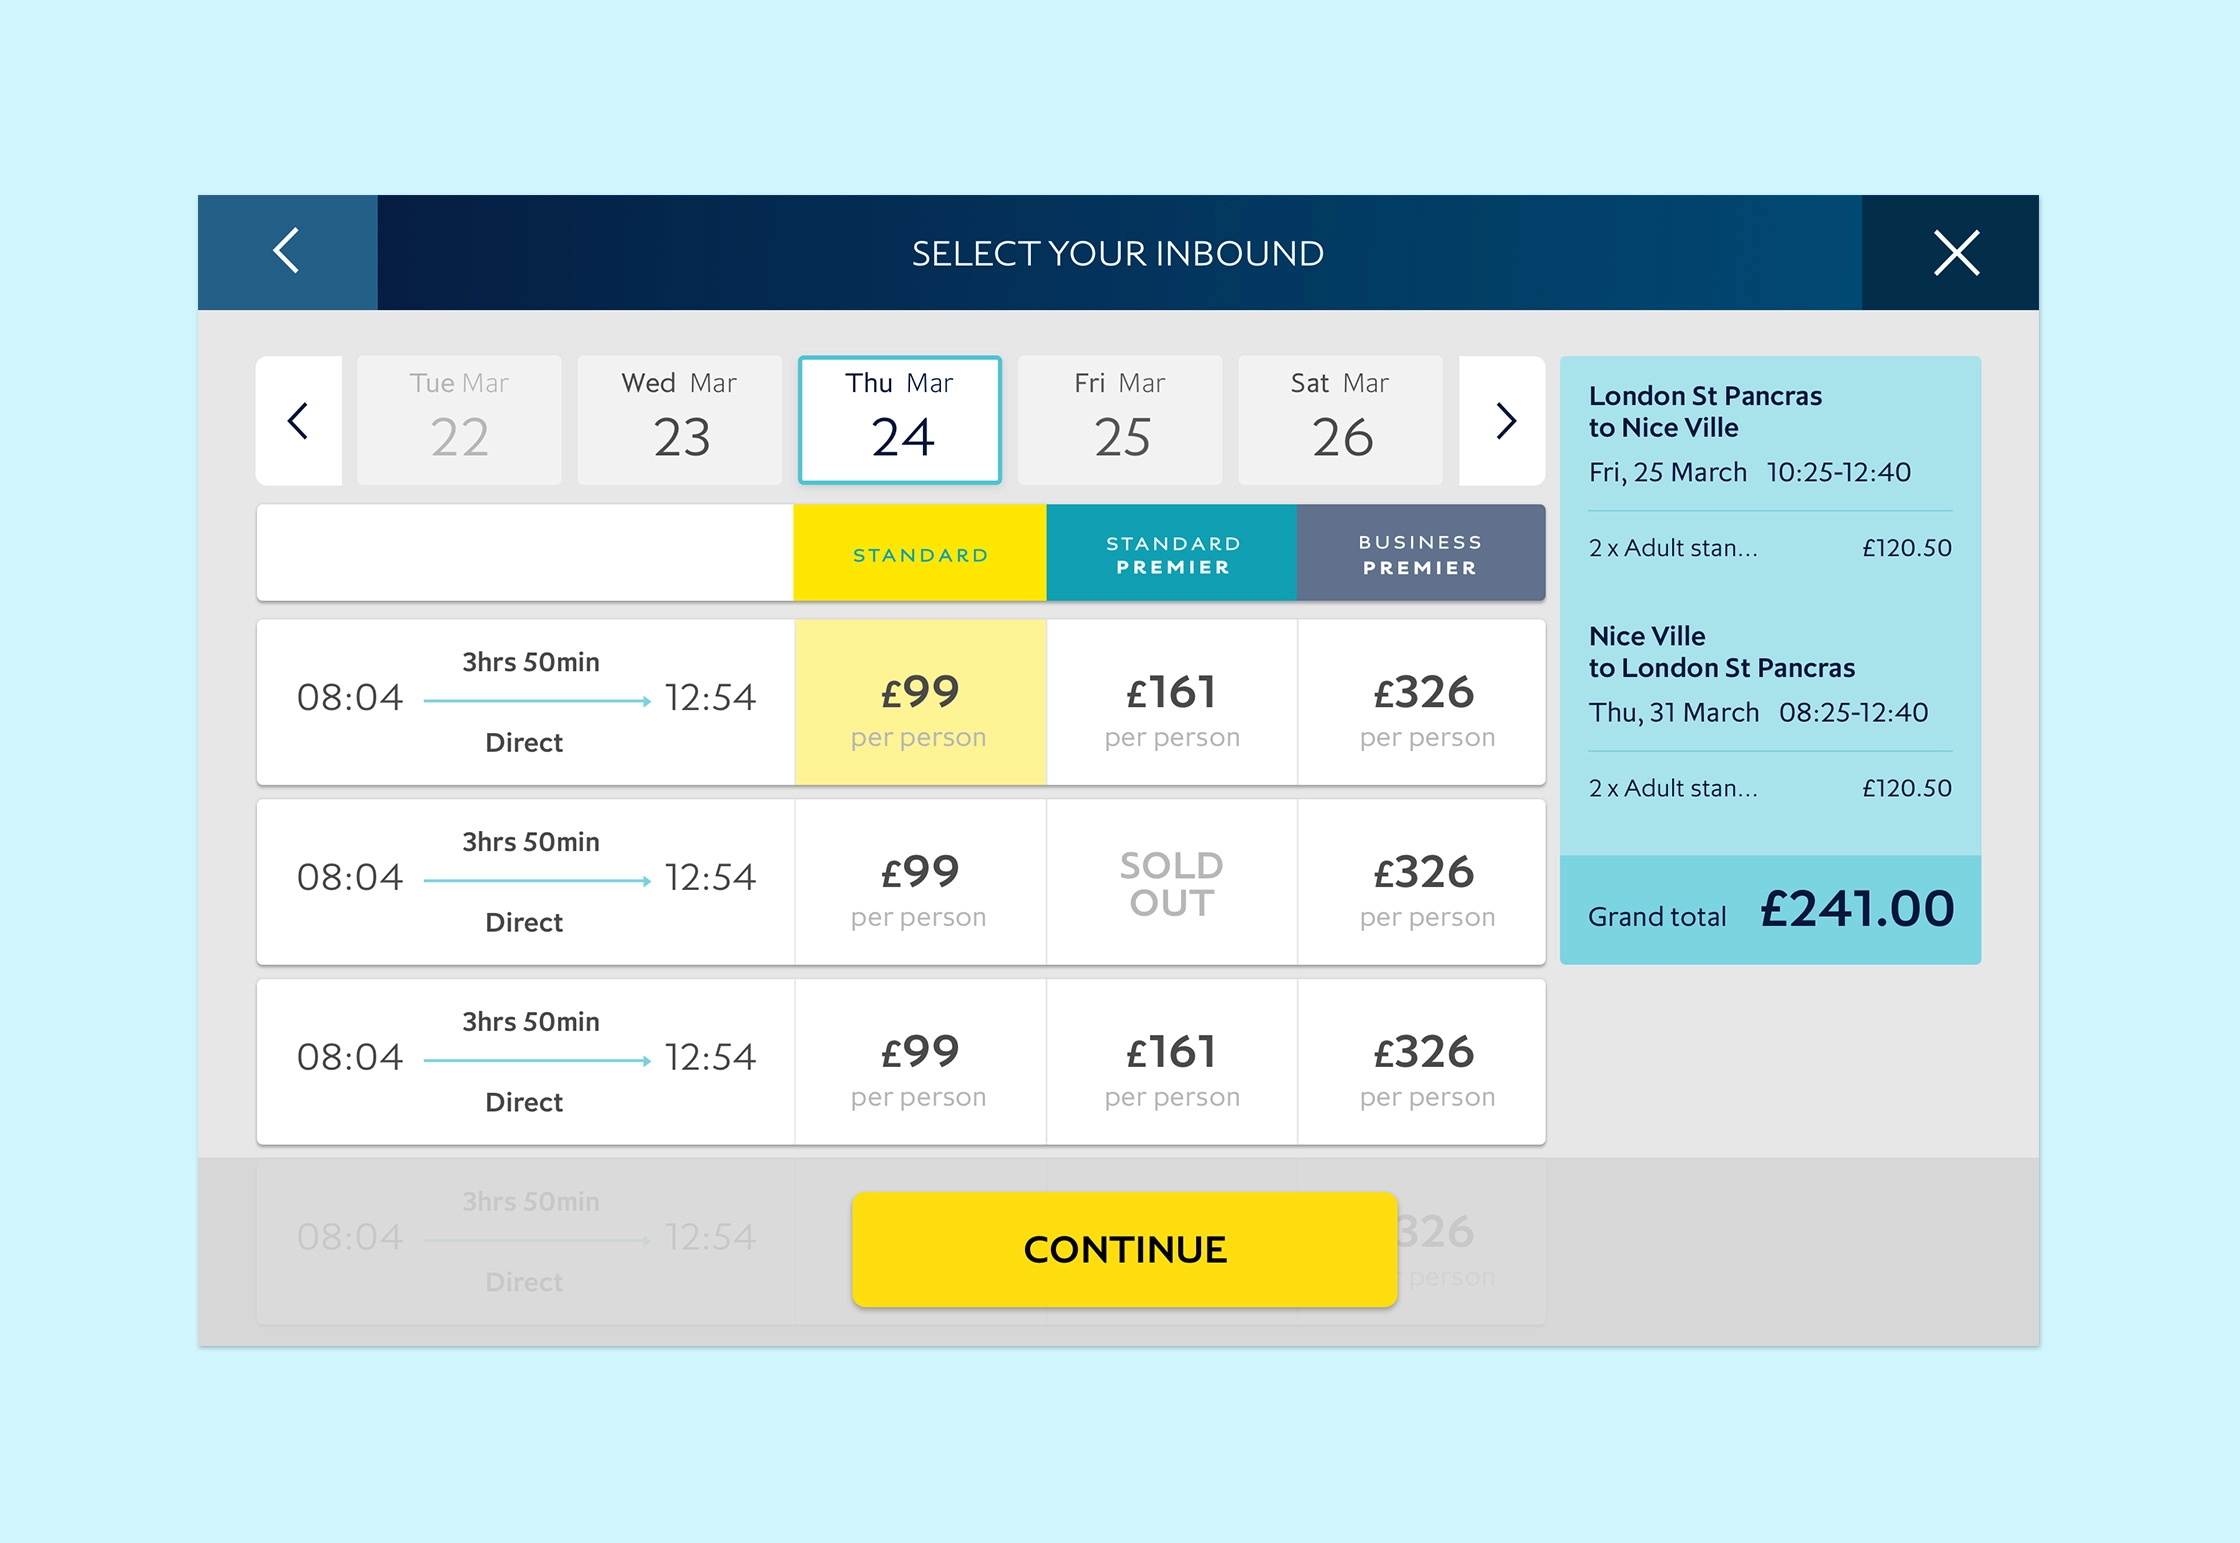This screenshot has height=1543, width=2240.
Task: Click the Standard Premier class header
Action: (1172, 554)
